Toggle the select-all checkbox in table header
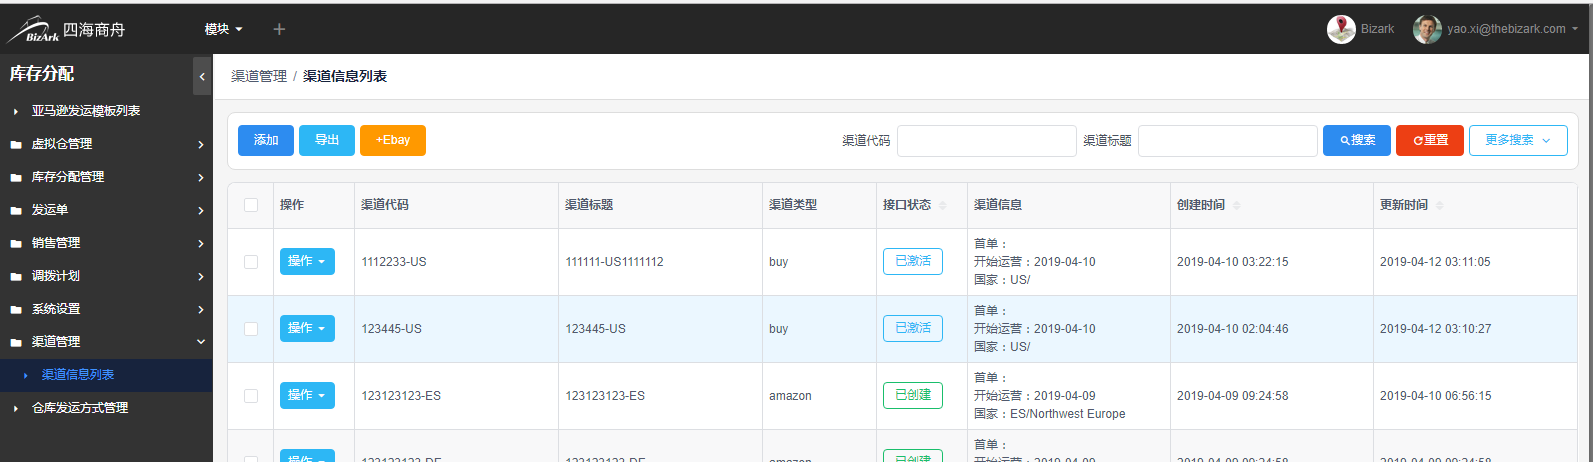This screenshot has height=462, width=1593. pyautogui.click(x=251, y=205)
